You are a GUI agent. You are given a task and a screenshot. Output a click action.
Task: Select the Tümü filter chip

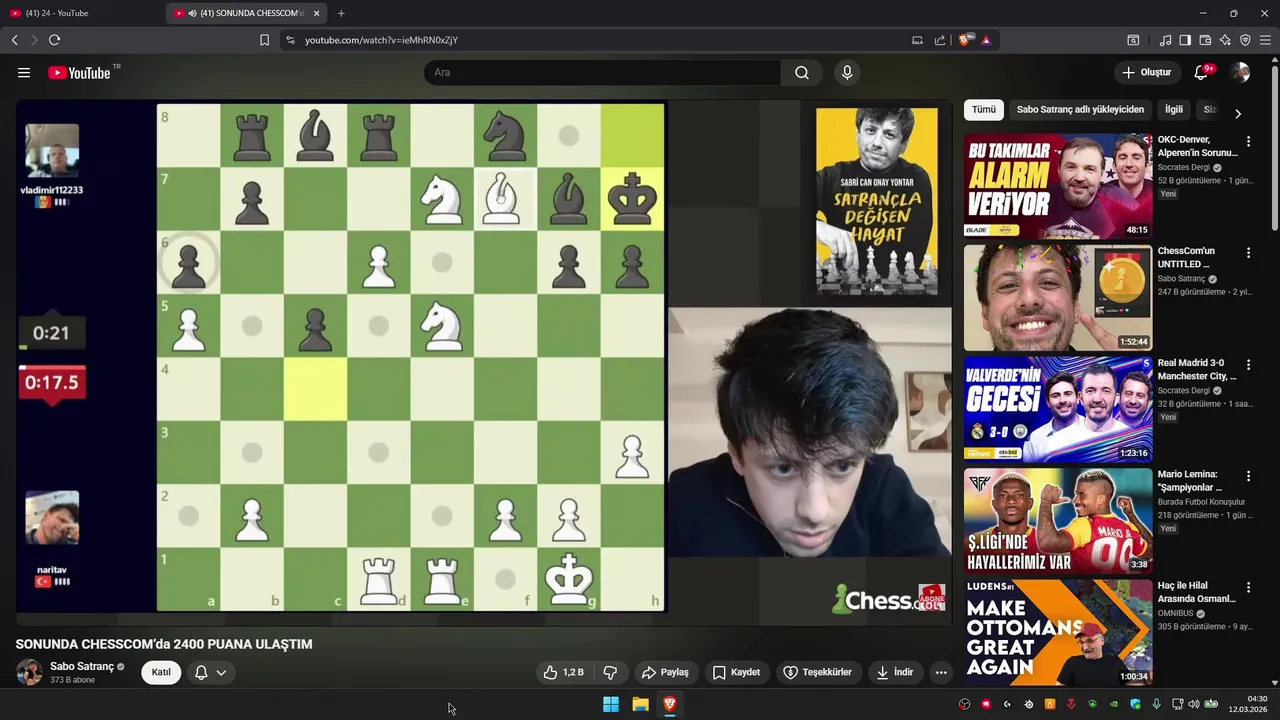pos(984,109)
